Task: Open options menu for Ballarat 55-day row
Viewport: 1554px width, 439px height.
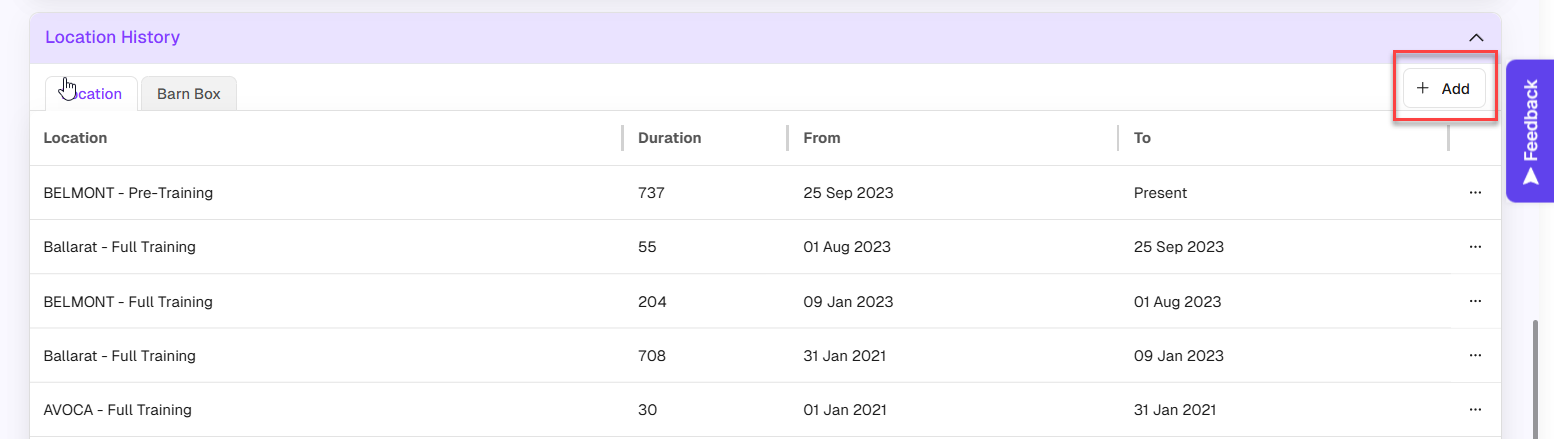Action: coord(1475,247)
